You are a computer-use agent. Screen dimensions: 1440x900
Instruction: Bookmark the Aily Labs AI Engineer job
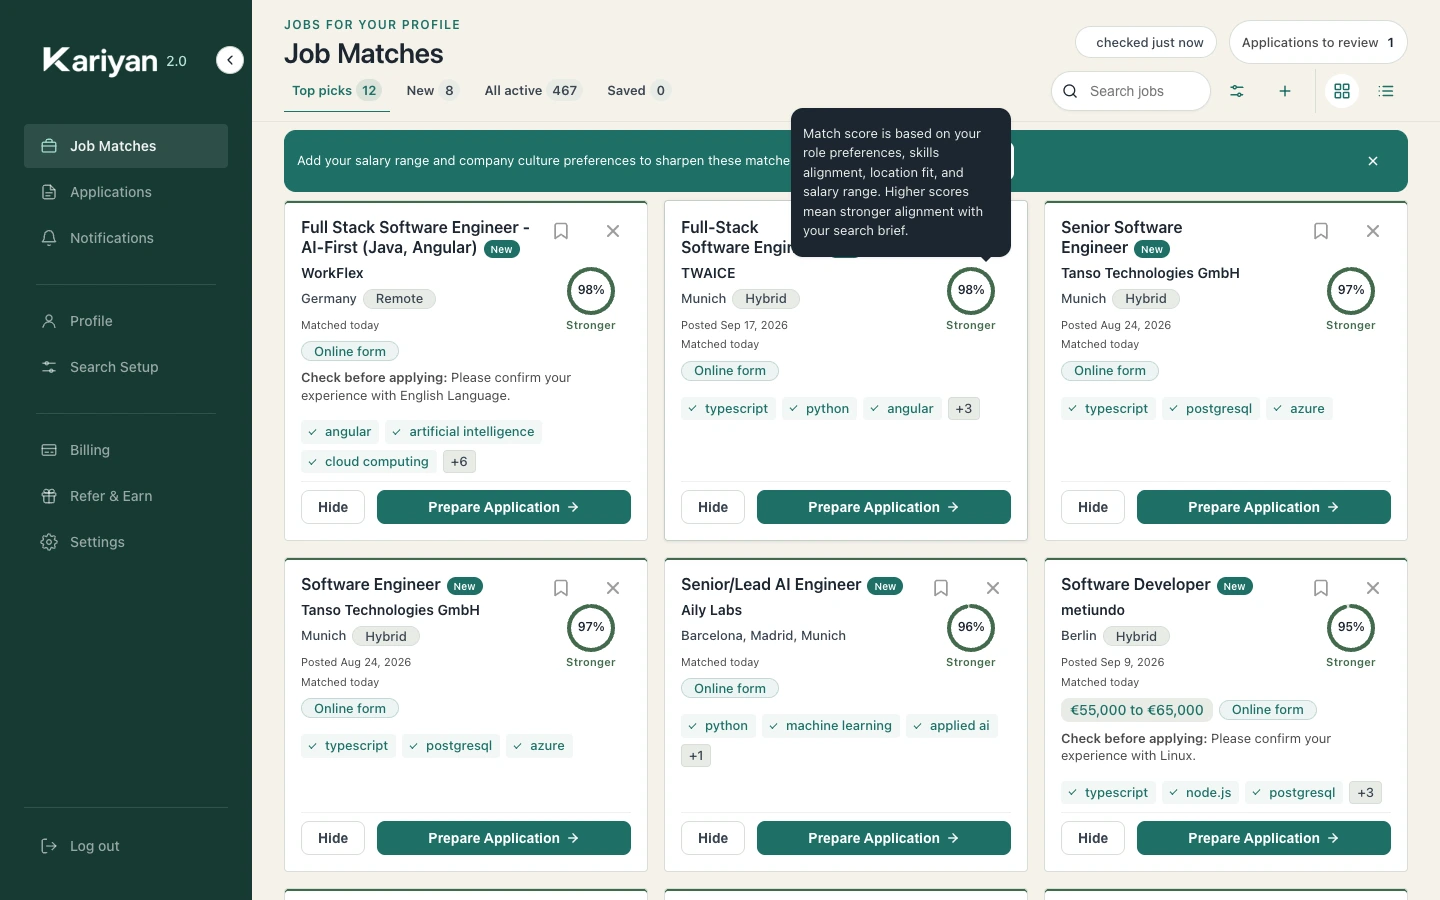941,588
